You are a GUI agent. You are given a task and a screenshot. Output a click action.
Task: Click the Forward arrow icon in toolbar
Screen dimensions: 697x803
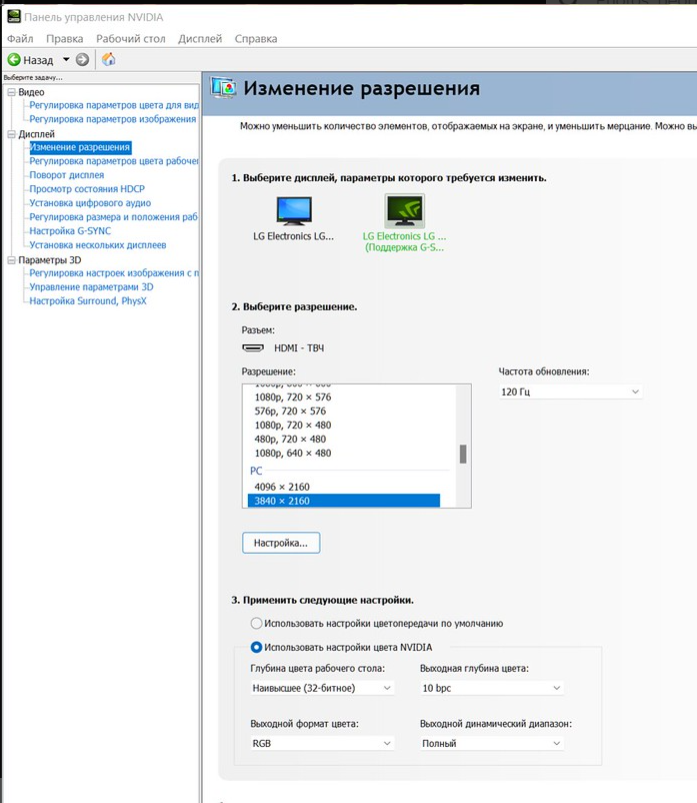click(83, 60)
